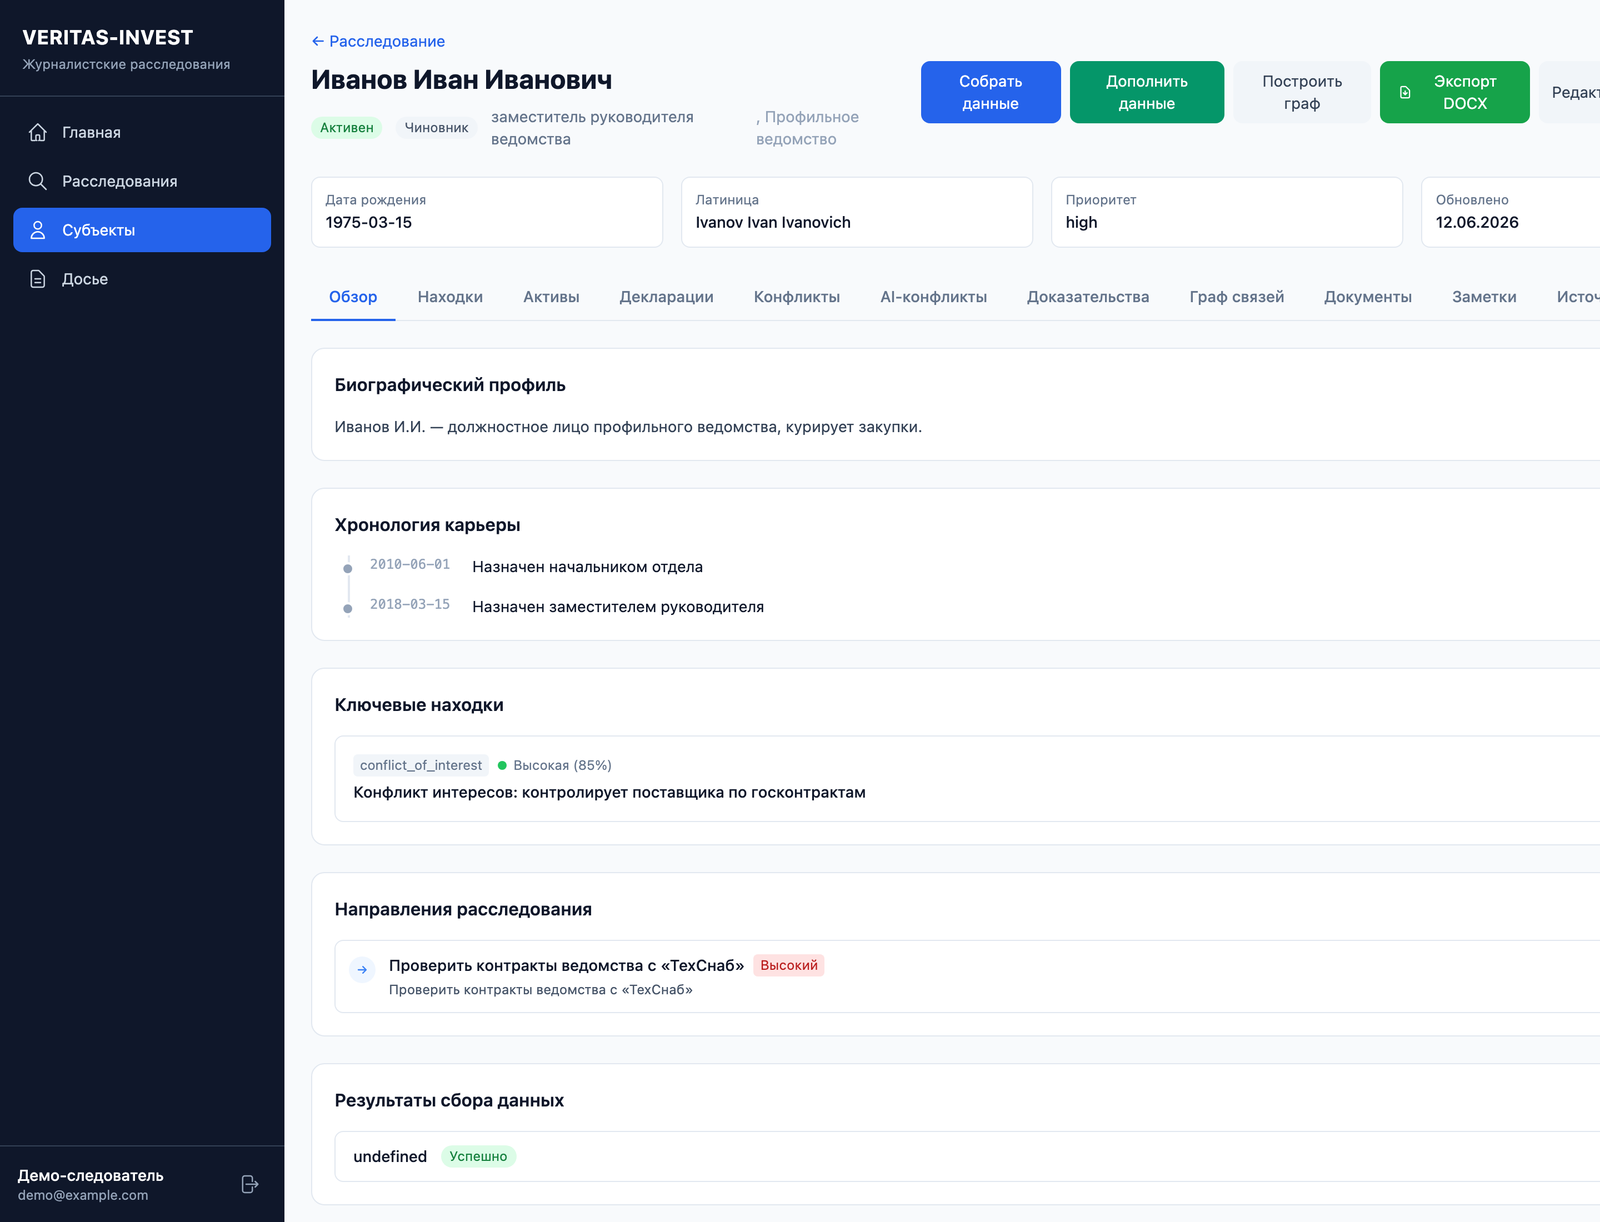Click the Дополнить данные button

(1147, 92)
